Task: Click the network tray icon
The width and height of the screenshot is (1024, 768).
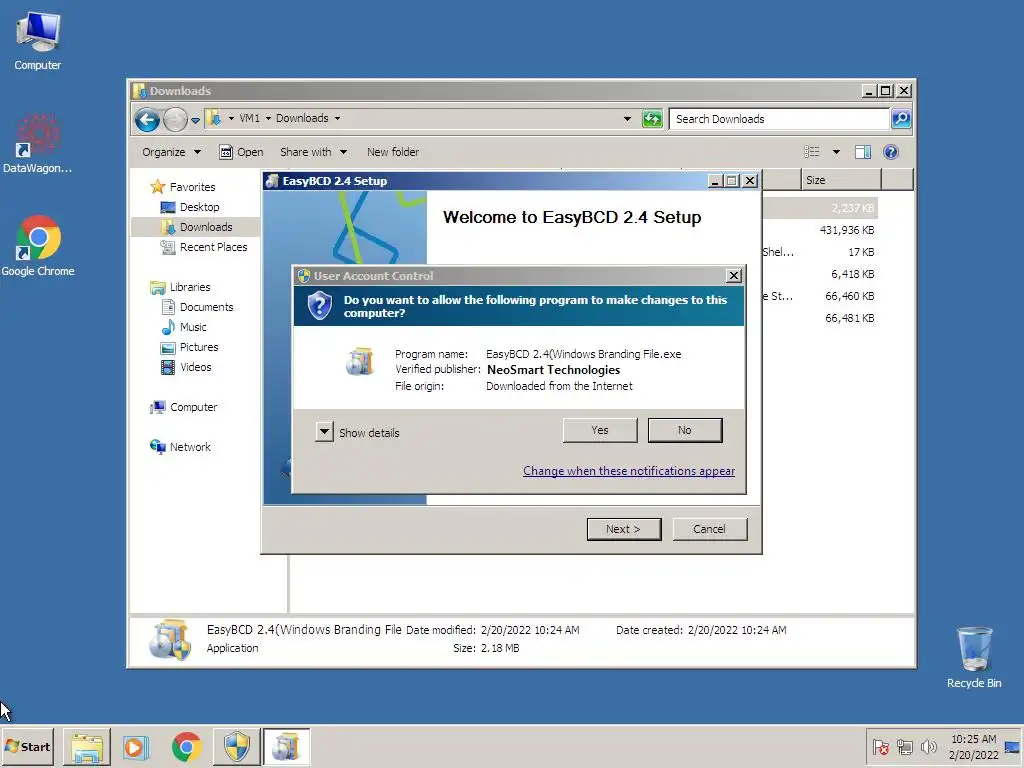Action: (904, 747)
